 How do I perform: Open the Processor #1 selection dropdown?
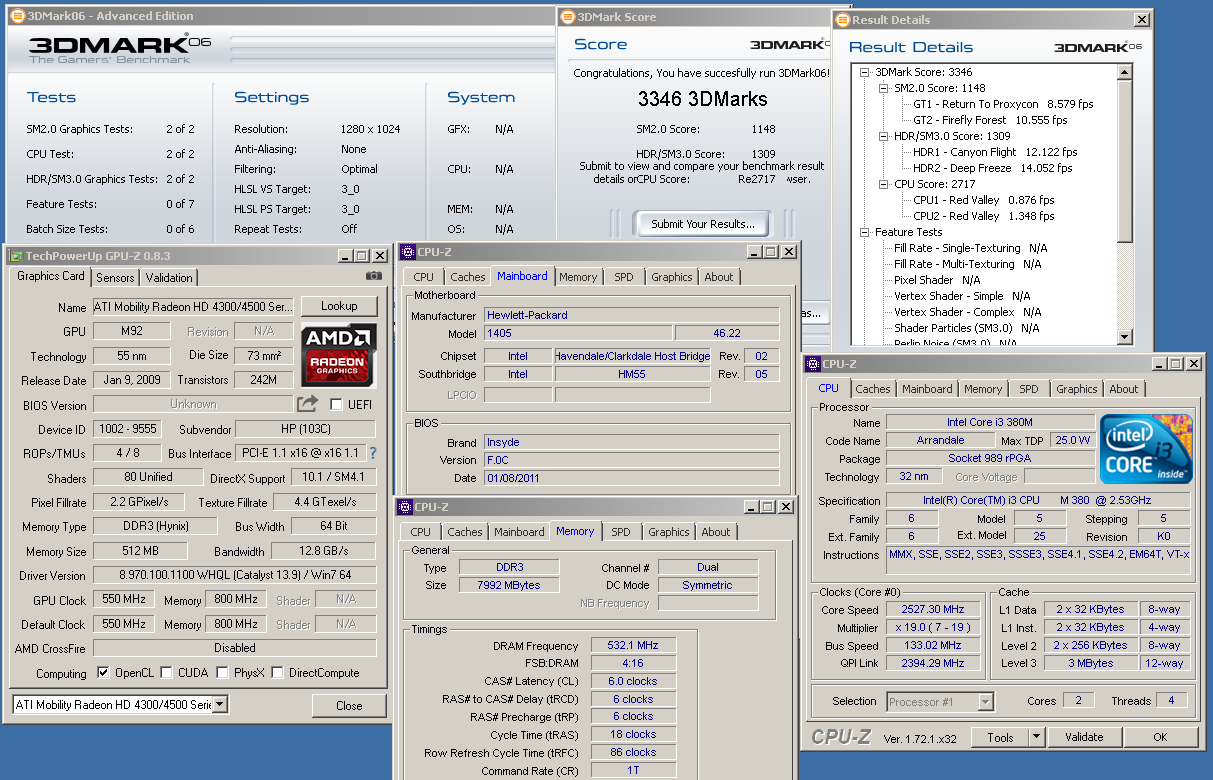[985, 701]
